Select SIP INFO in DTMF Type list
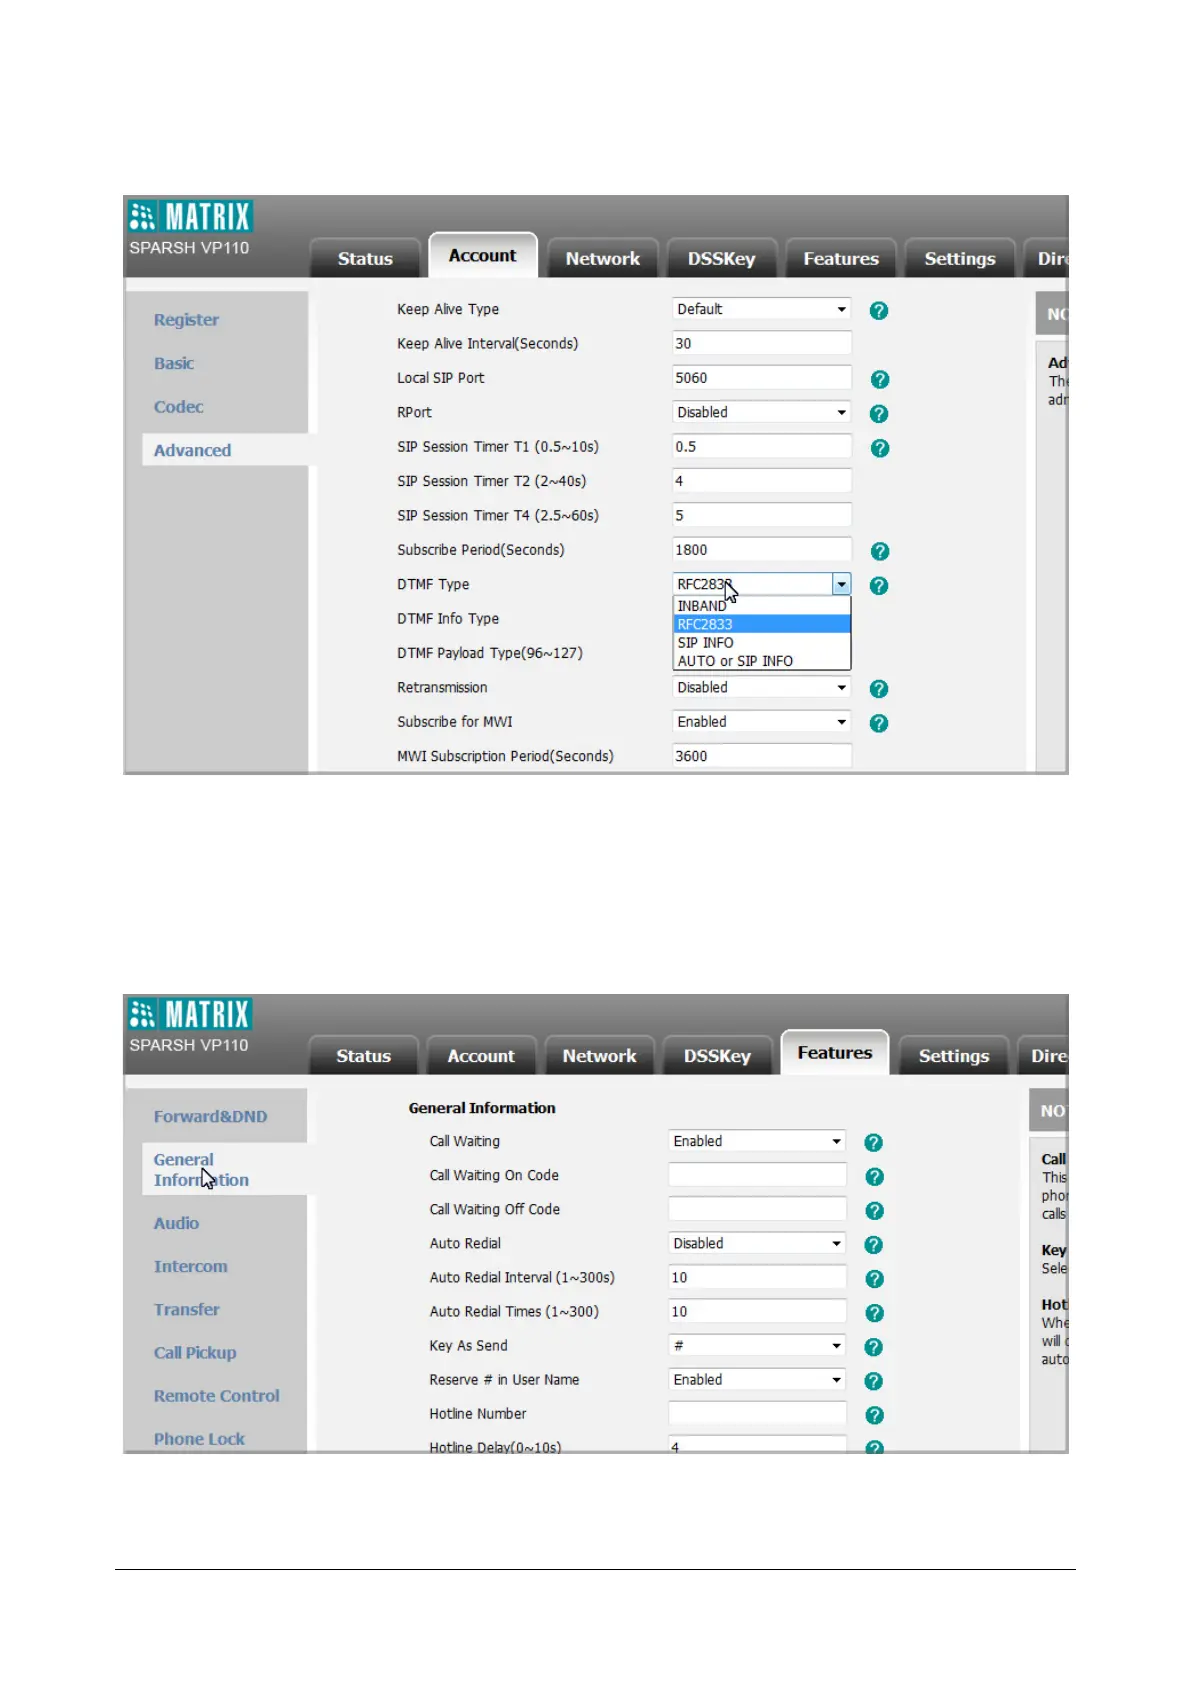 [762, 643]
